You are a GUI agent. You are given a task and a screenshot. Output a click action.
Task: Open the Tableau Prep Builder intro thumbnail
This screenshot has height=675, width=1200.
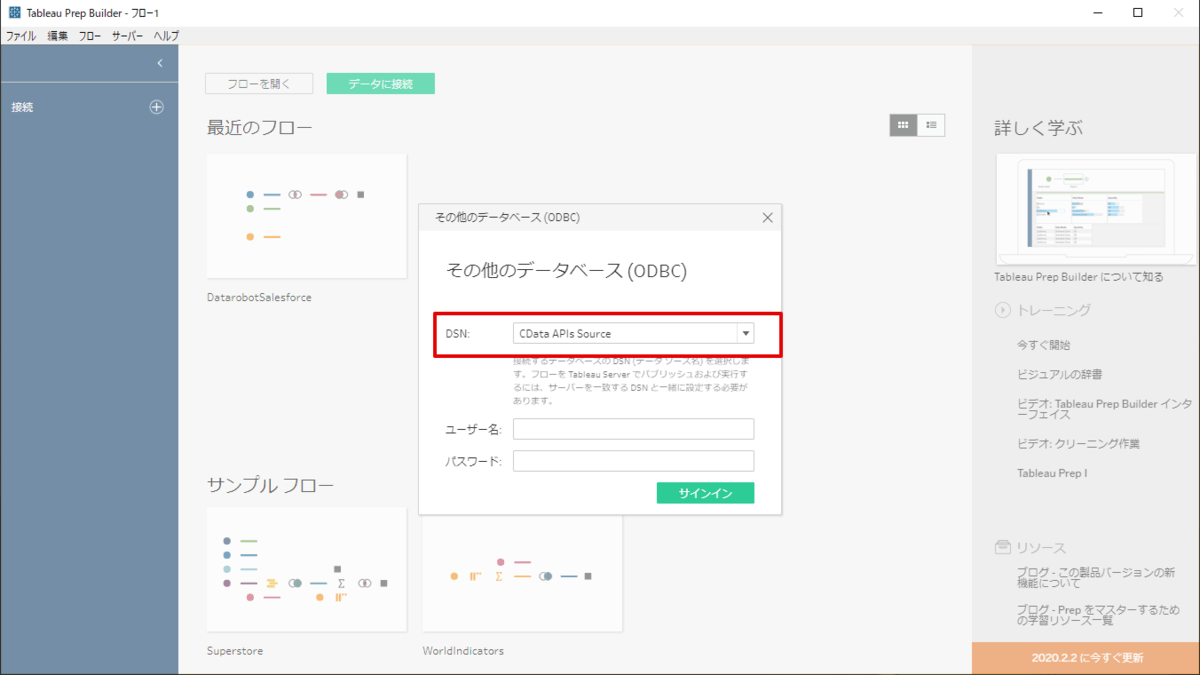(1096, 207)
